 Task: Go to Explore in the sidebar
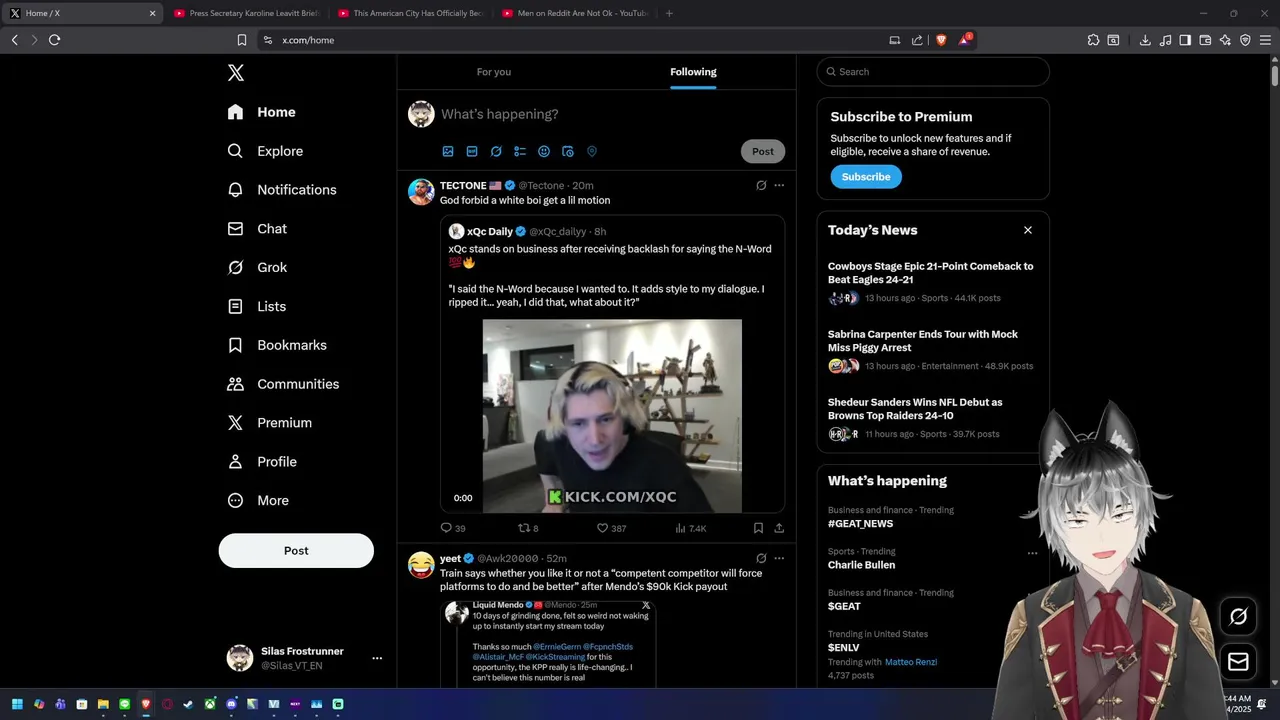click(265, 151)
